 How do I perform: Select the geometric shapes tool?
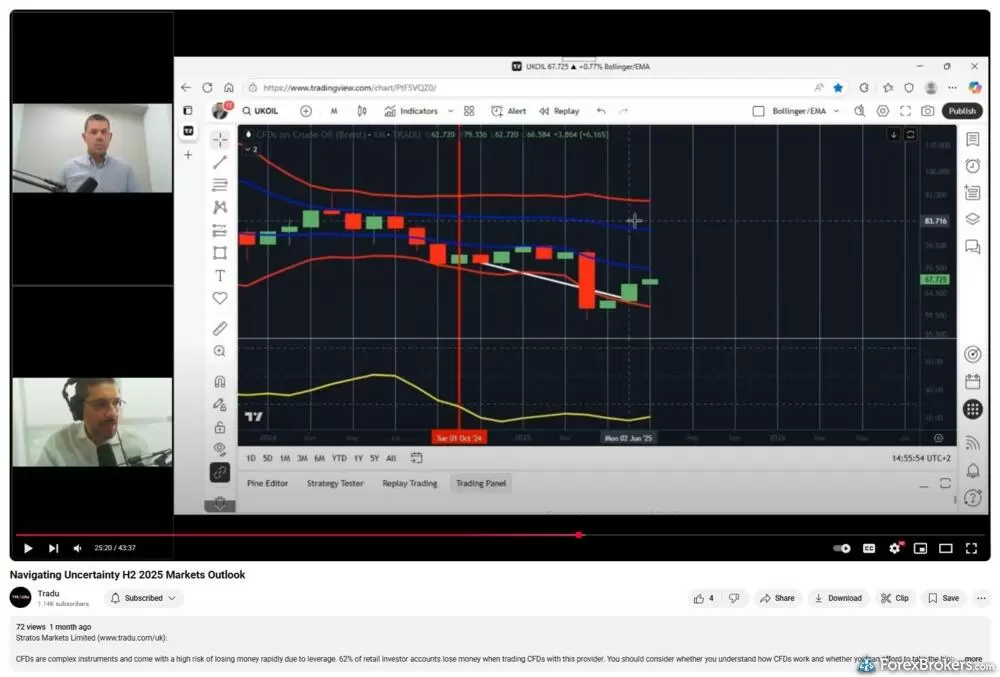(220, 253)
